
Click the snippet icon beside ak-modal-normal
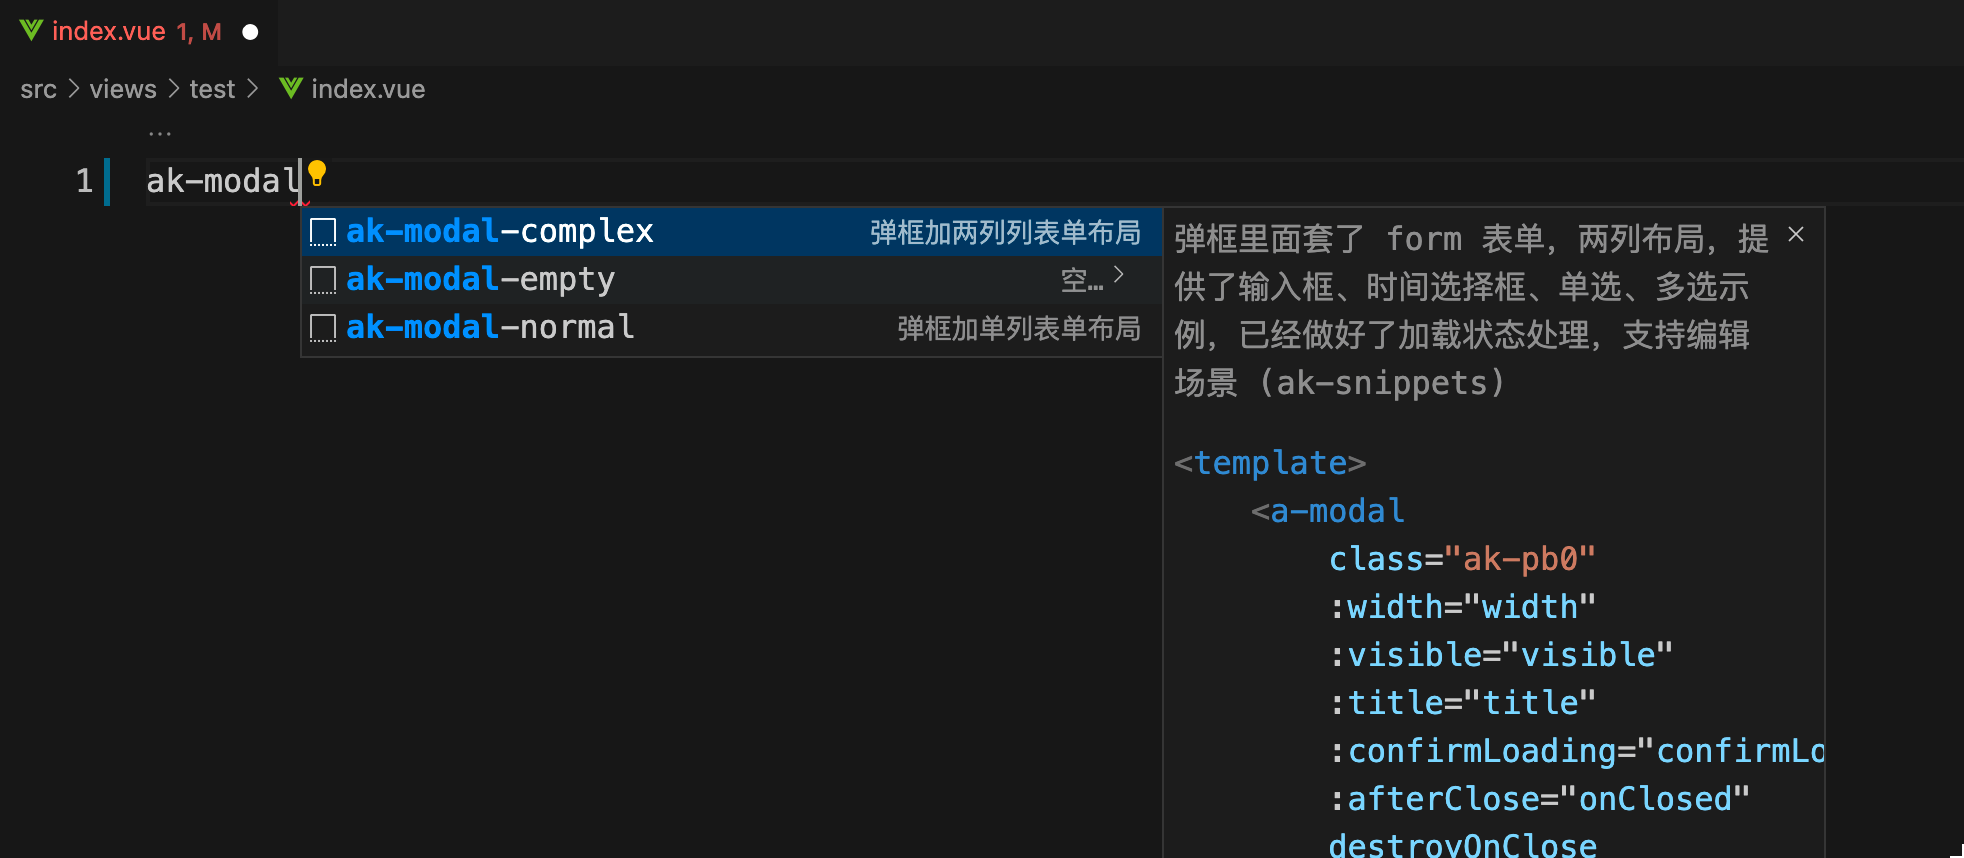pos(322,328)
